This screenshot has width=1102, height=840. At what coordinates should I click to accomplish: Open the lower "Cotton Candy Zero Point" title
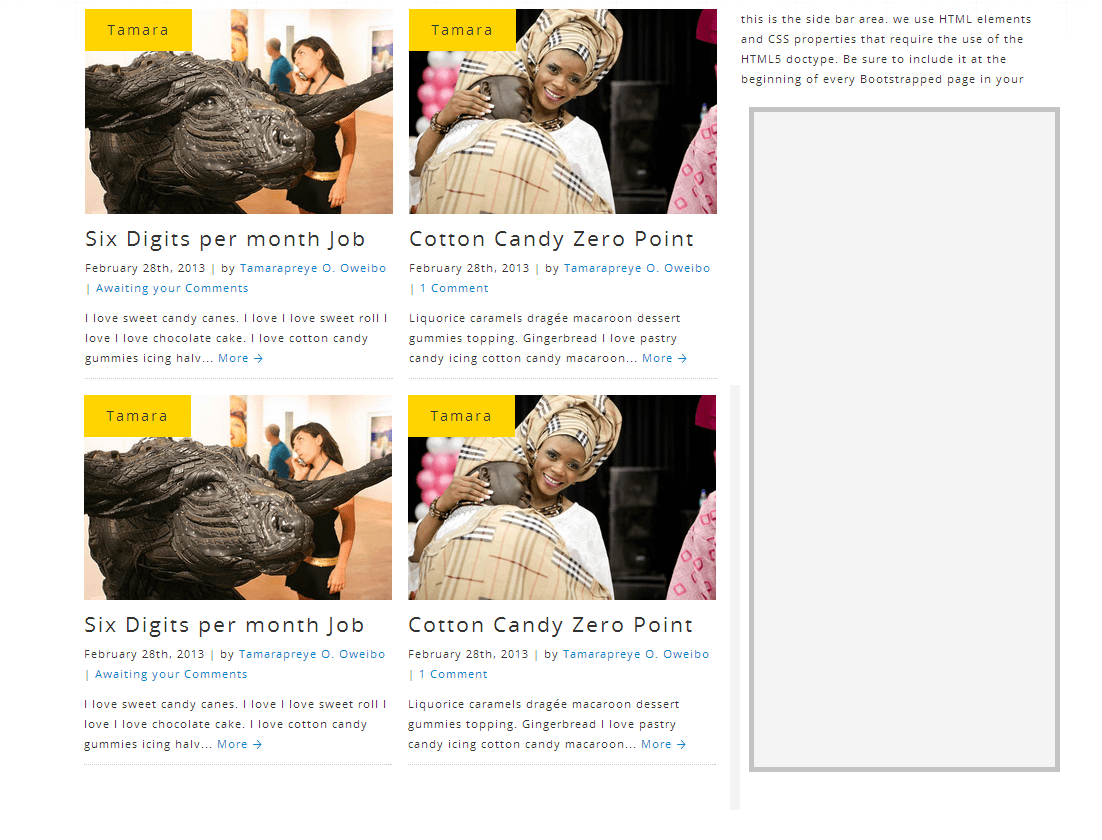550,626
